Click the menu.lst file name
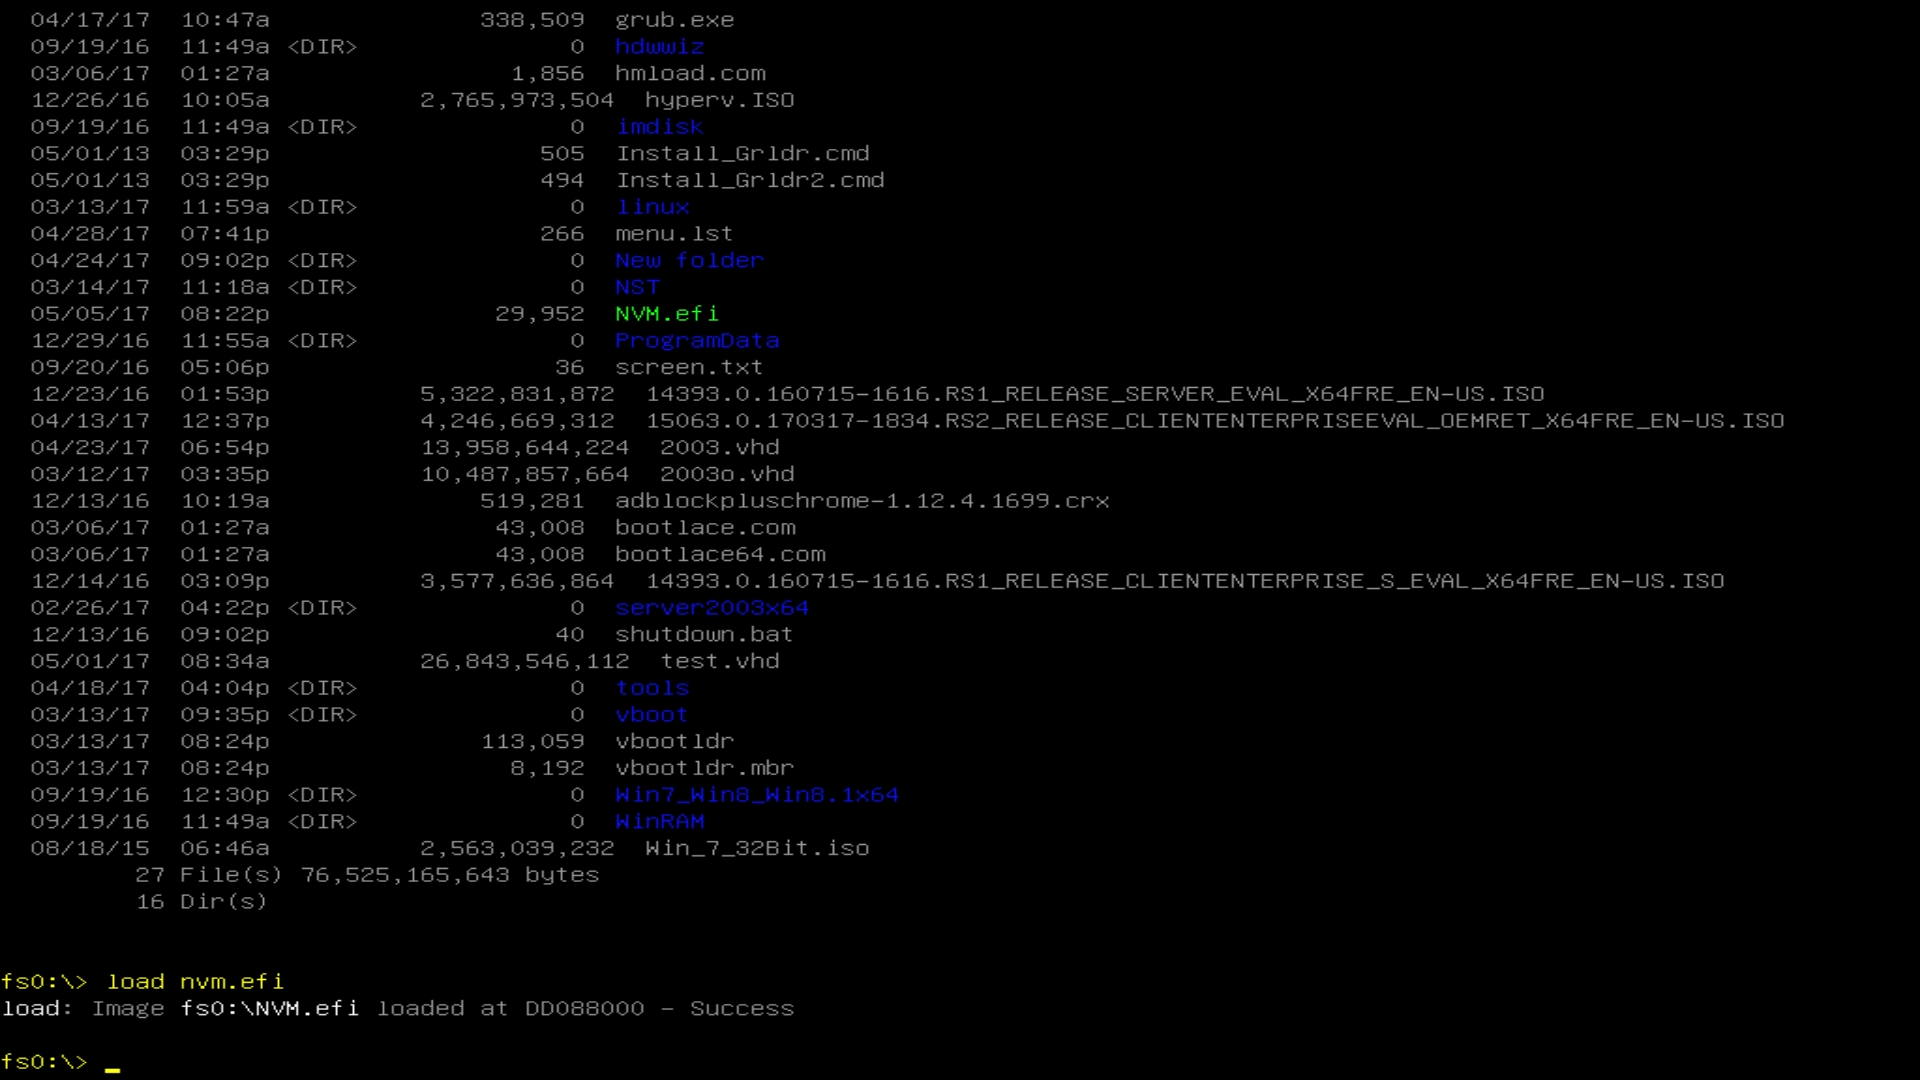This screenshot has width=1920, height=1080. click(674, 234)
